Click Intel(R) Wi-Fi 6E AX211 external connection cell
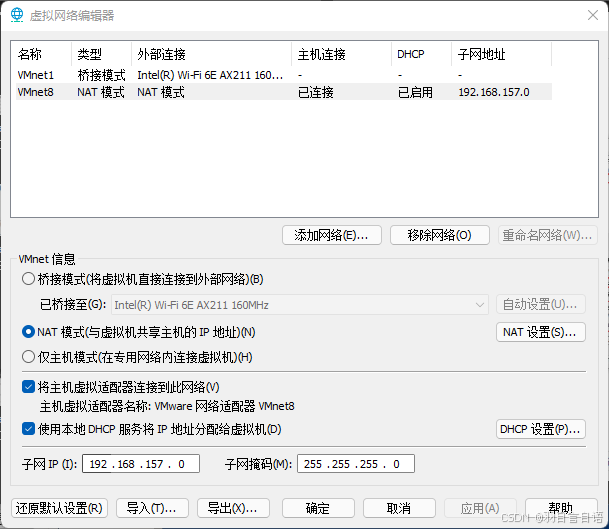 pos(210,75)
